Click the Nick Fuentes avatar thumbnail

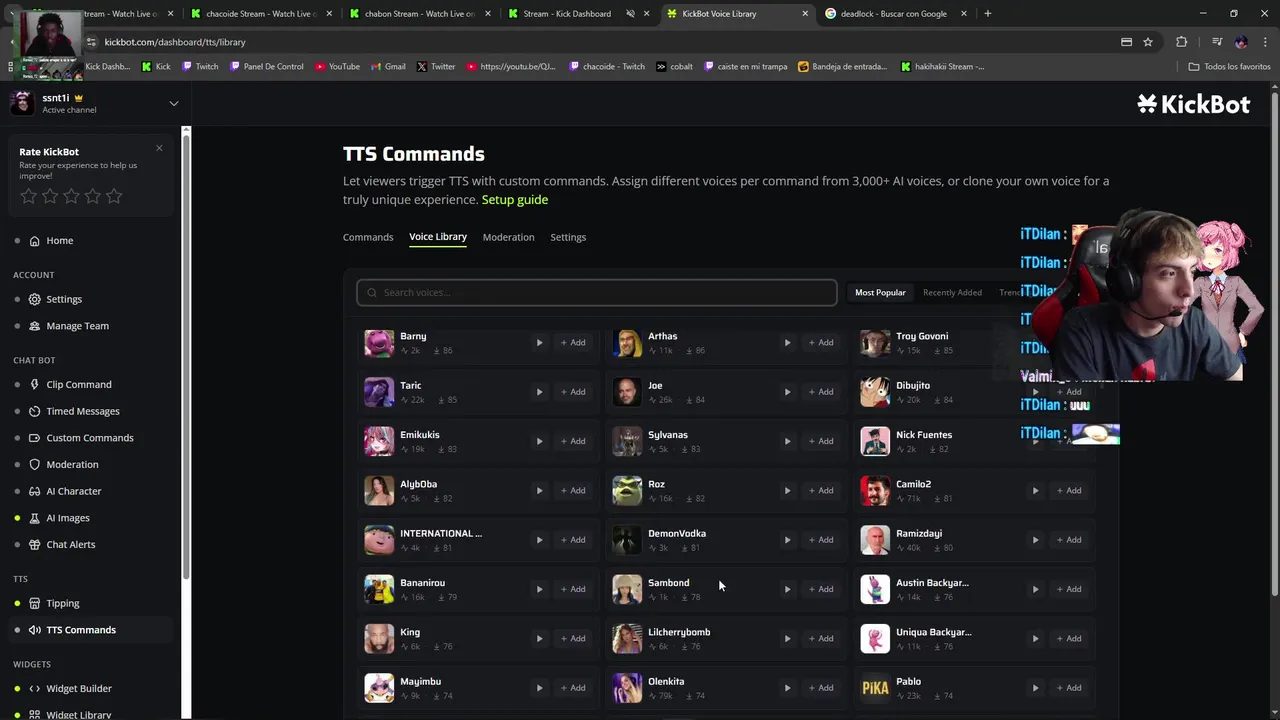pos(875,441)
